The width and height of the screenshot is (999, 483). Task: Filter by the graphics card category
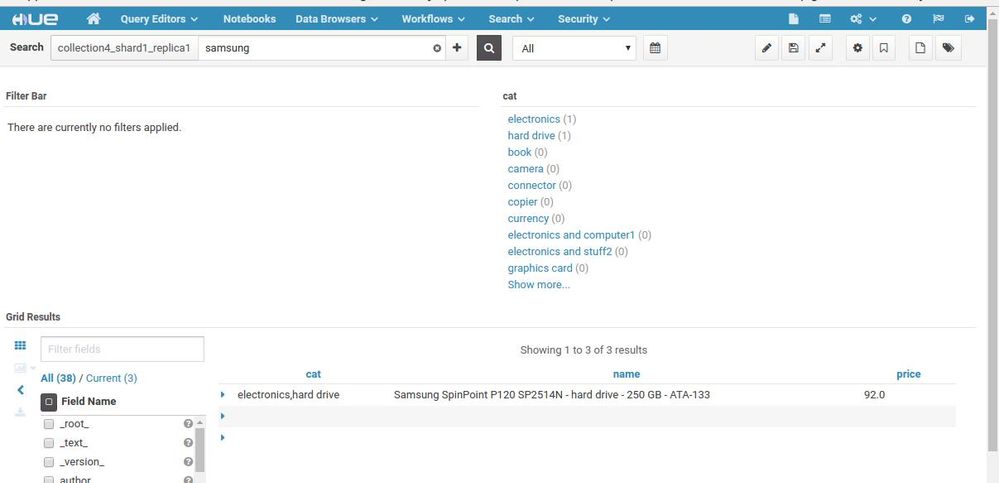point(540,268)
